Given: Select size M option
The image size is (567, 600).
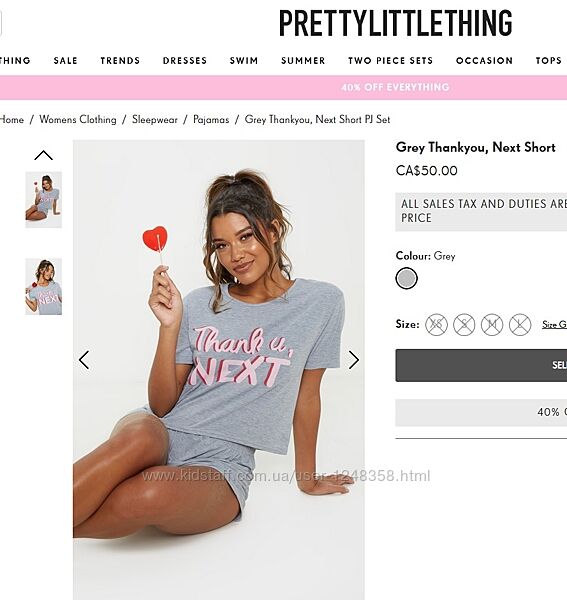Looking at the screenshot, I should (x=492, y=324).
